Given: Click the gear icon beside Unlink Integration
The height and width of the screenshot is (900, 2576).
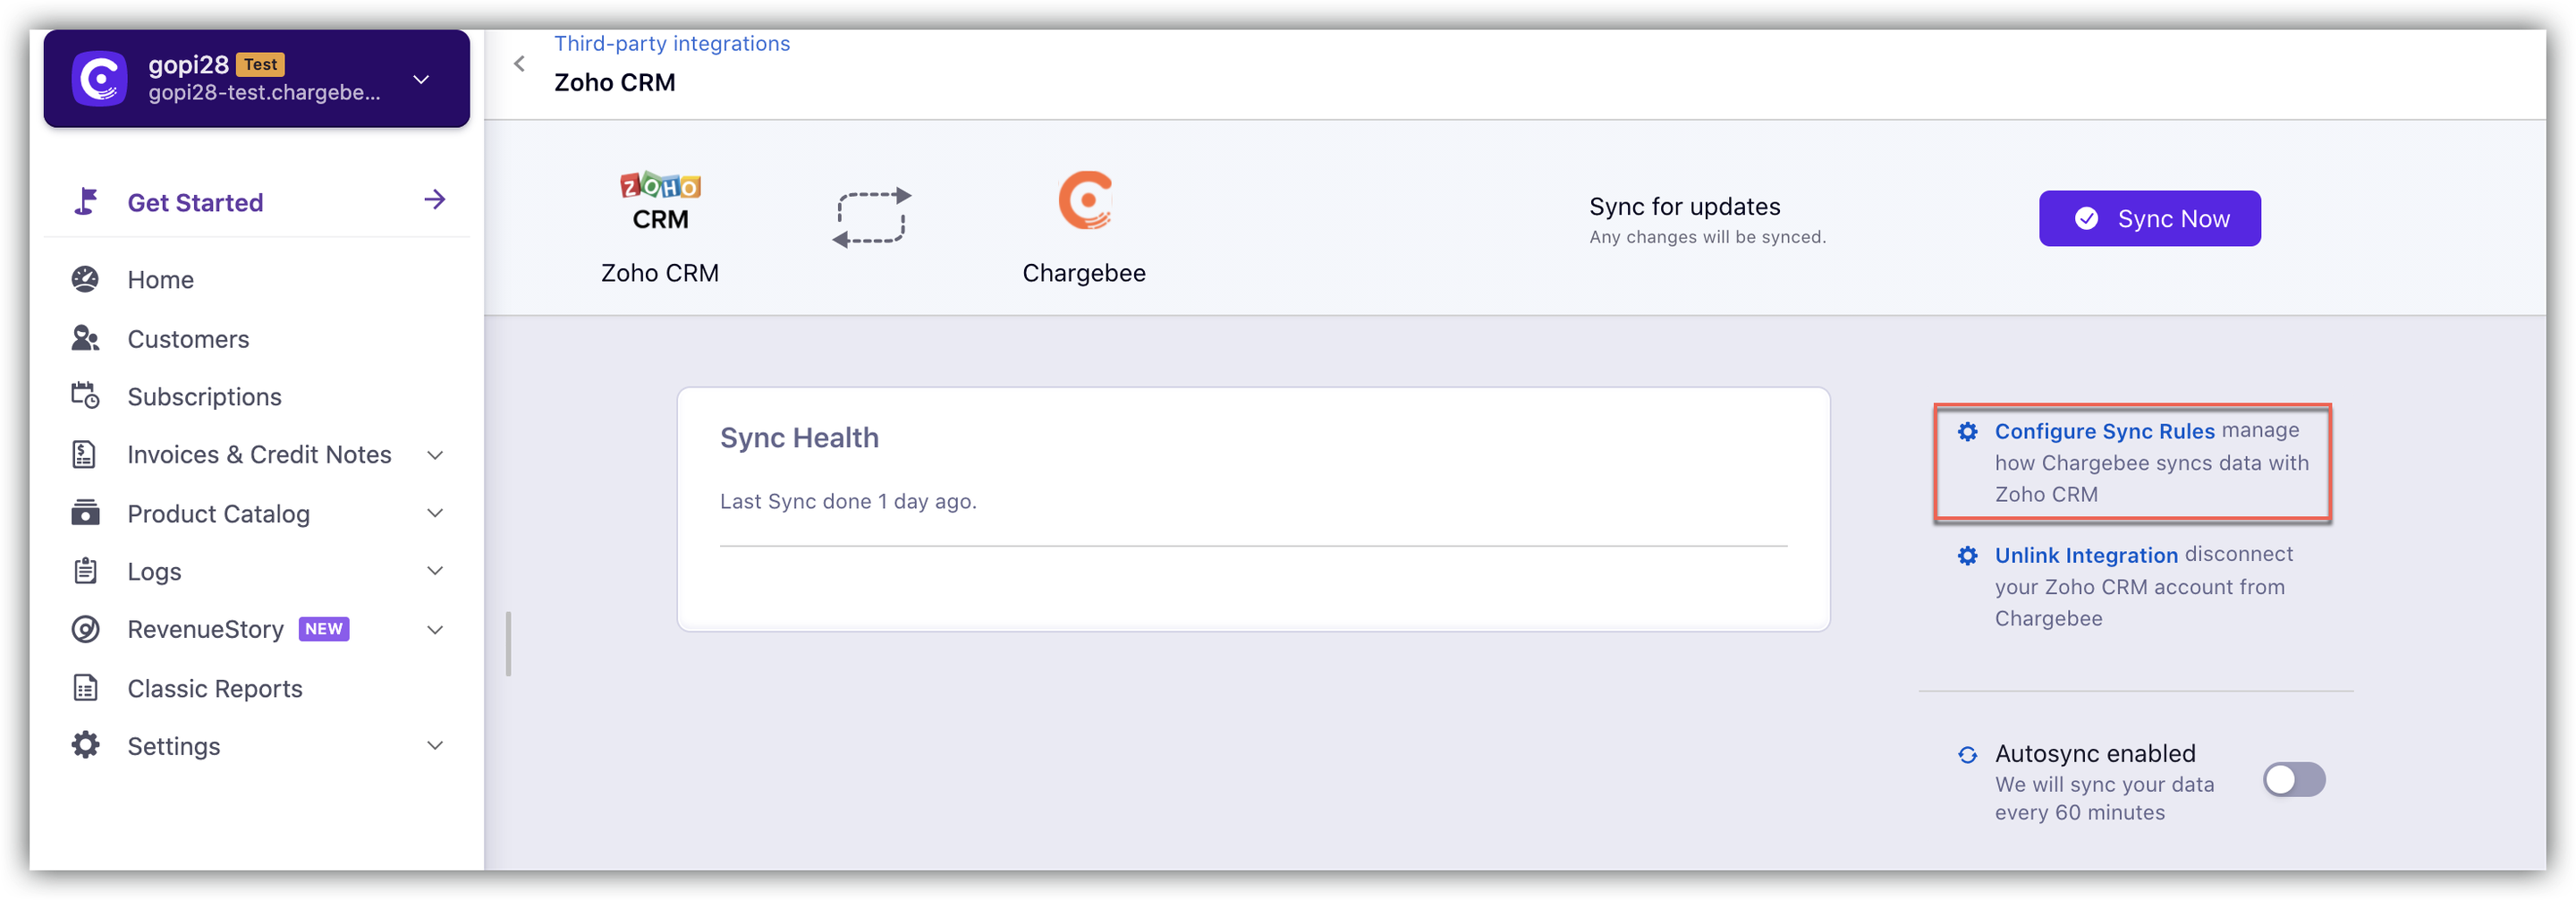Looking at the screenshot, I should pyautogui.click(x=1967, y=555).
